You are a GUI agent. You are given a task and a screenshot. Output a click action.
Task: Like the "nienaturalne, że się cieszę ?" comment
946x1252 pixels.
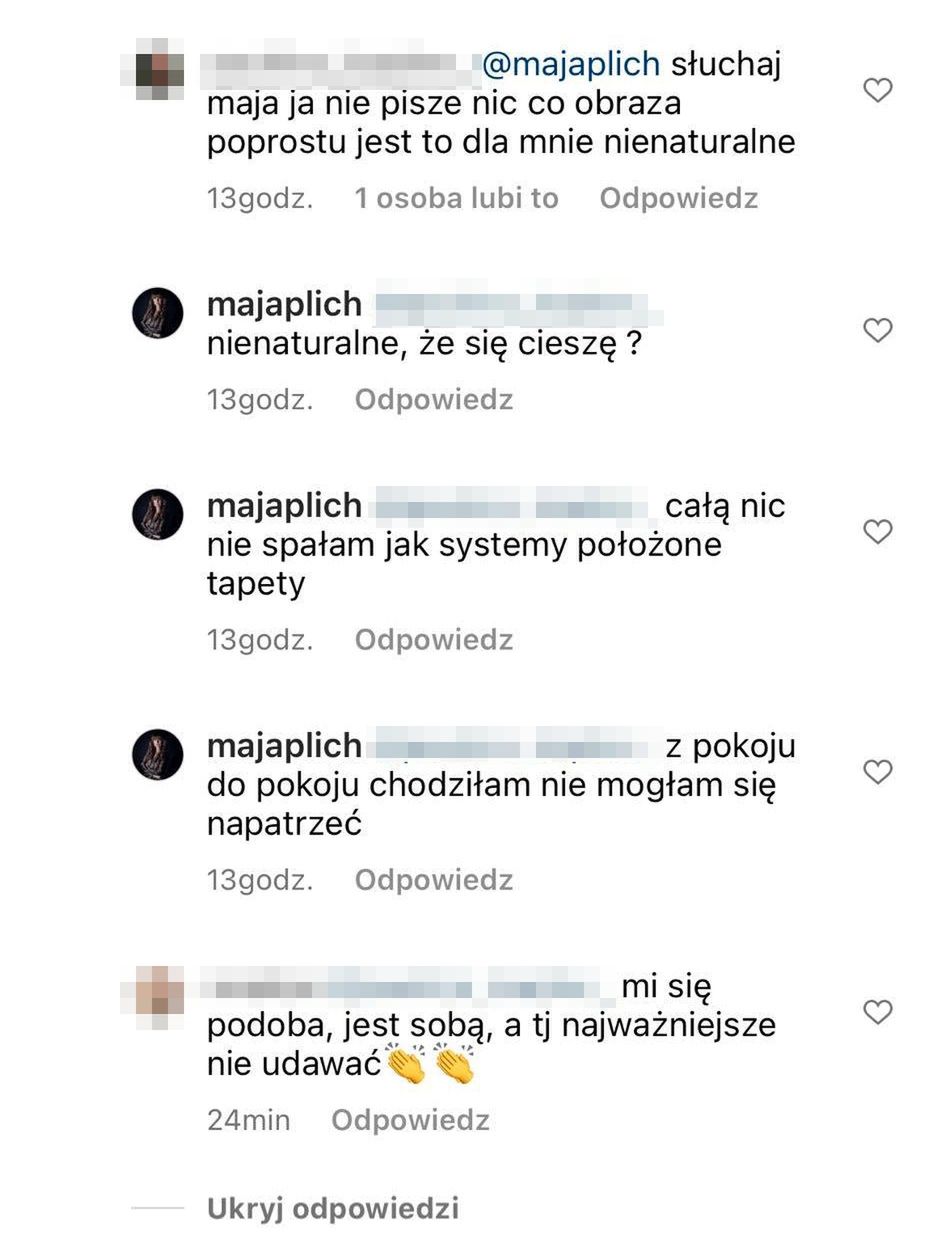877,330
